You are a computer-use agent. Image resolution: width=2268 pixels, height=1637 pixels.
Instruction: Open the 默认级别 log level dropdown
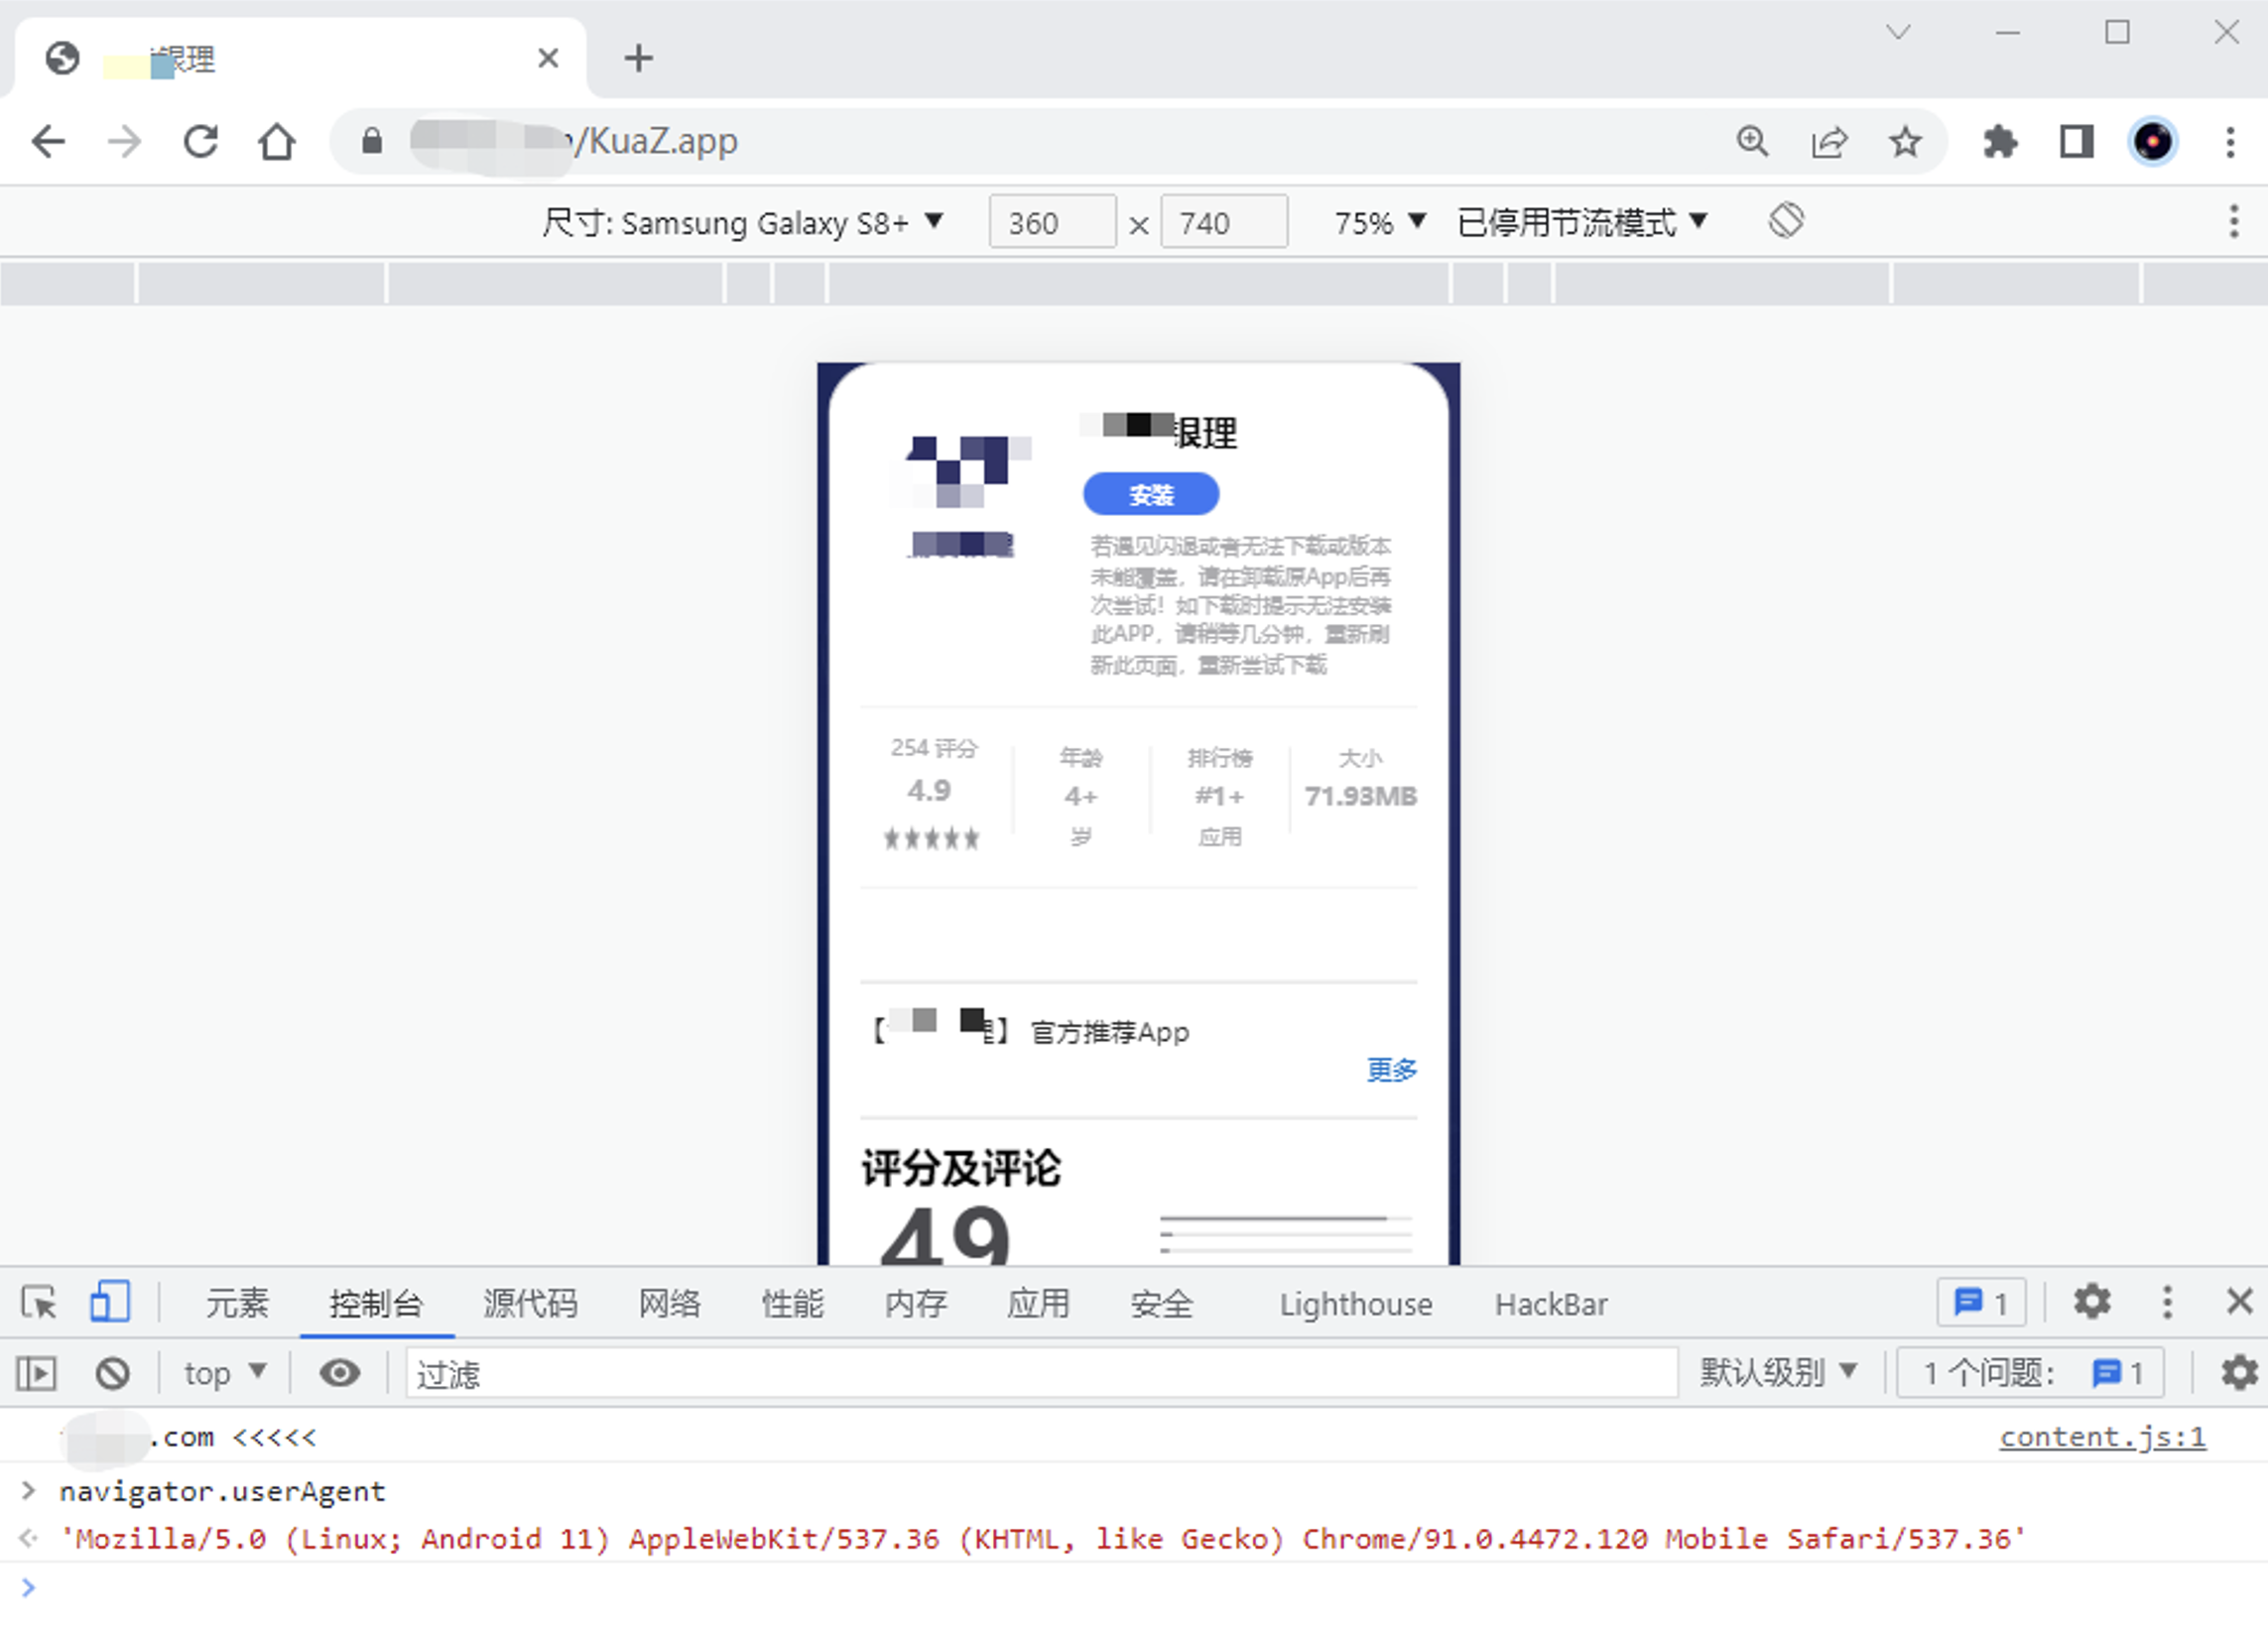[1778, 1373]
